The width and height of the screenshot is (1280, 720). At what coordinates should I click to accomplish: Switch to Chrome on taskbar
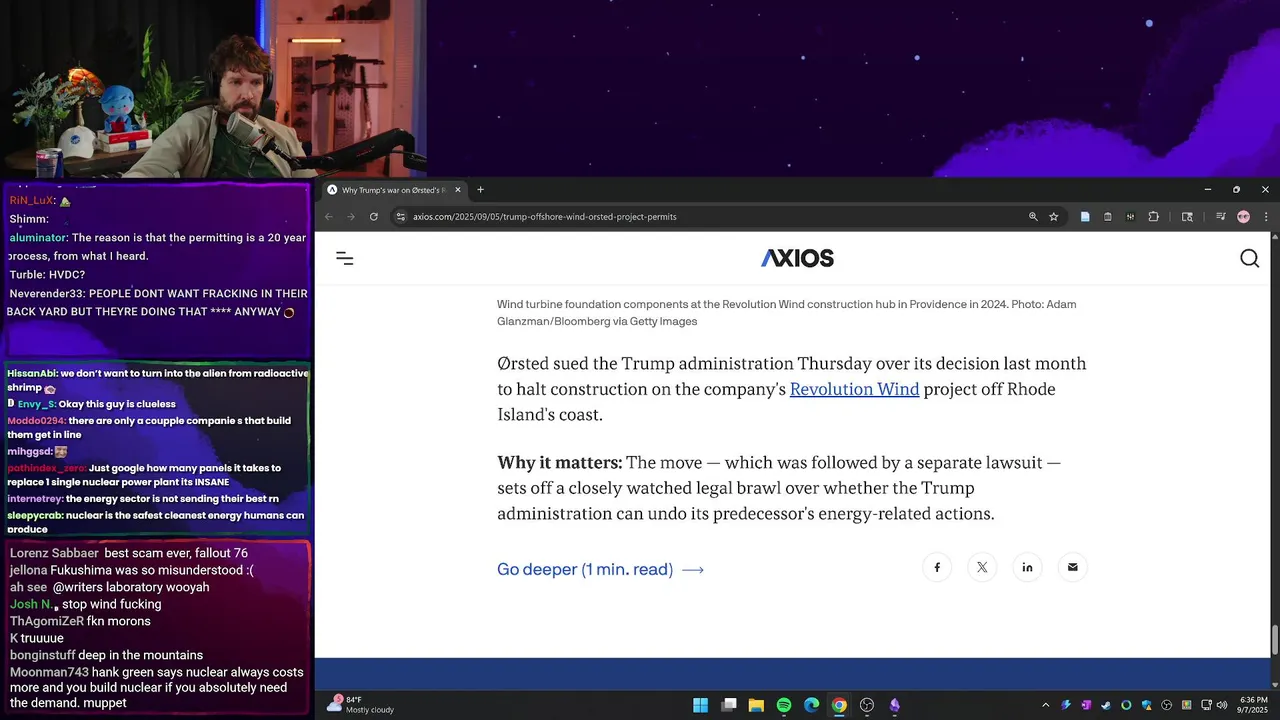coord(839,705)
